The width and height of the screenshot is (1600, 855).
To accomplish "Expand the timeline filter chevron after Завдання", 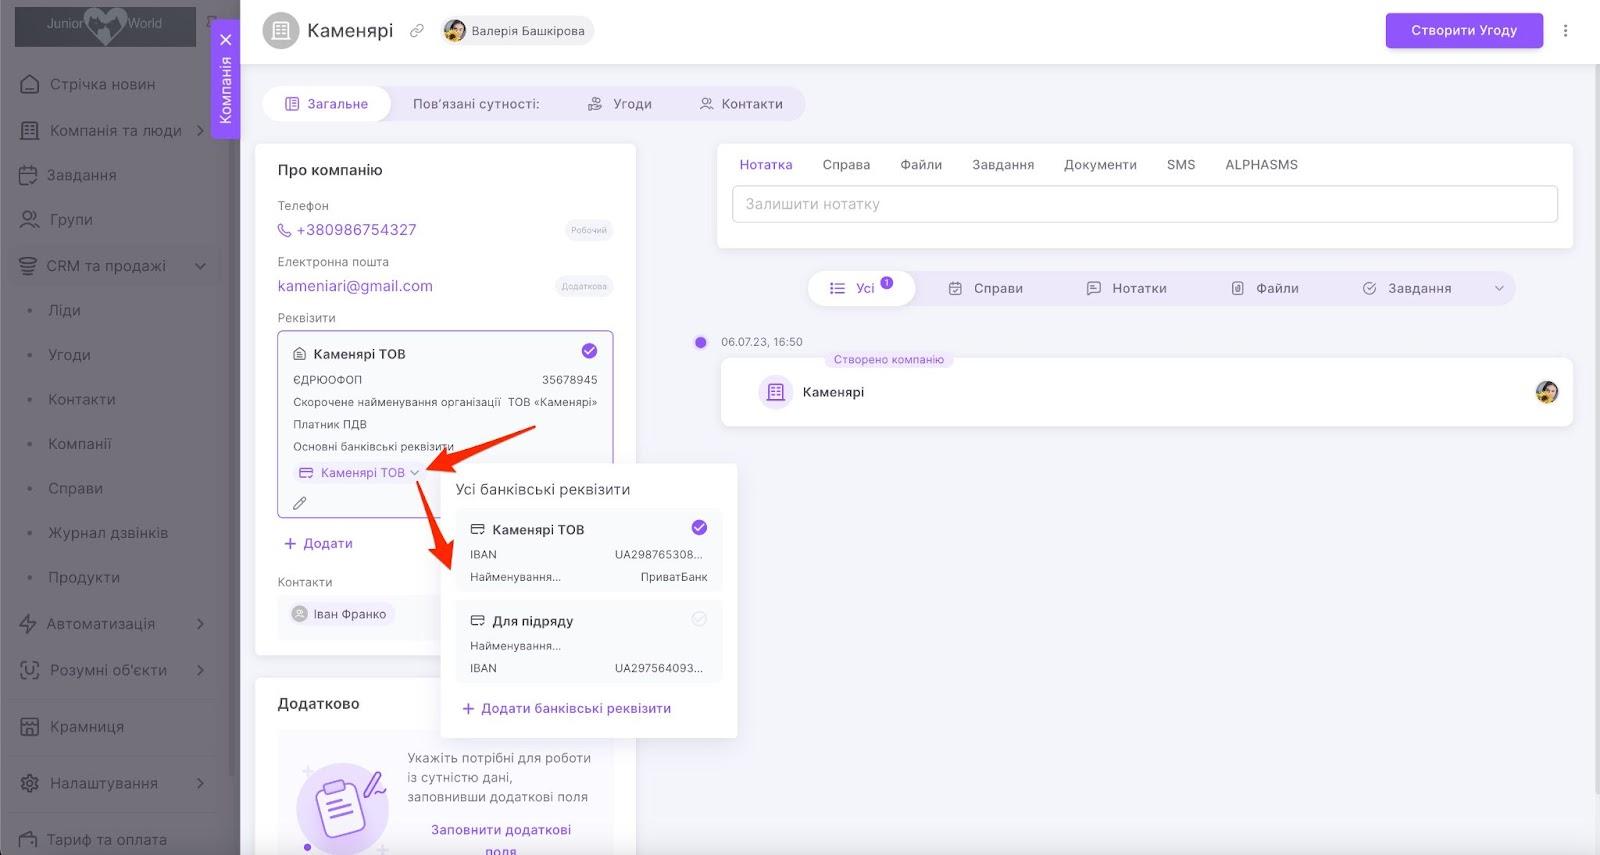I will tap(1498, 289).
